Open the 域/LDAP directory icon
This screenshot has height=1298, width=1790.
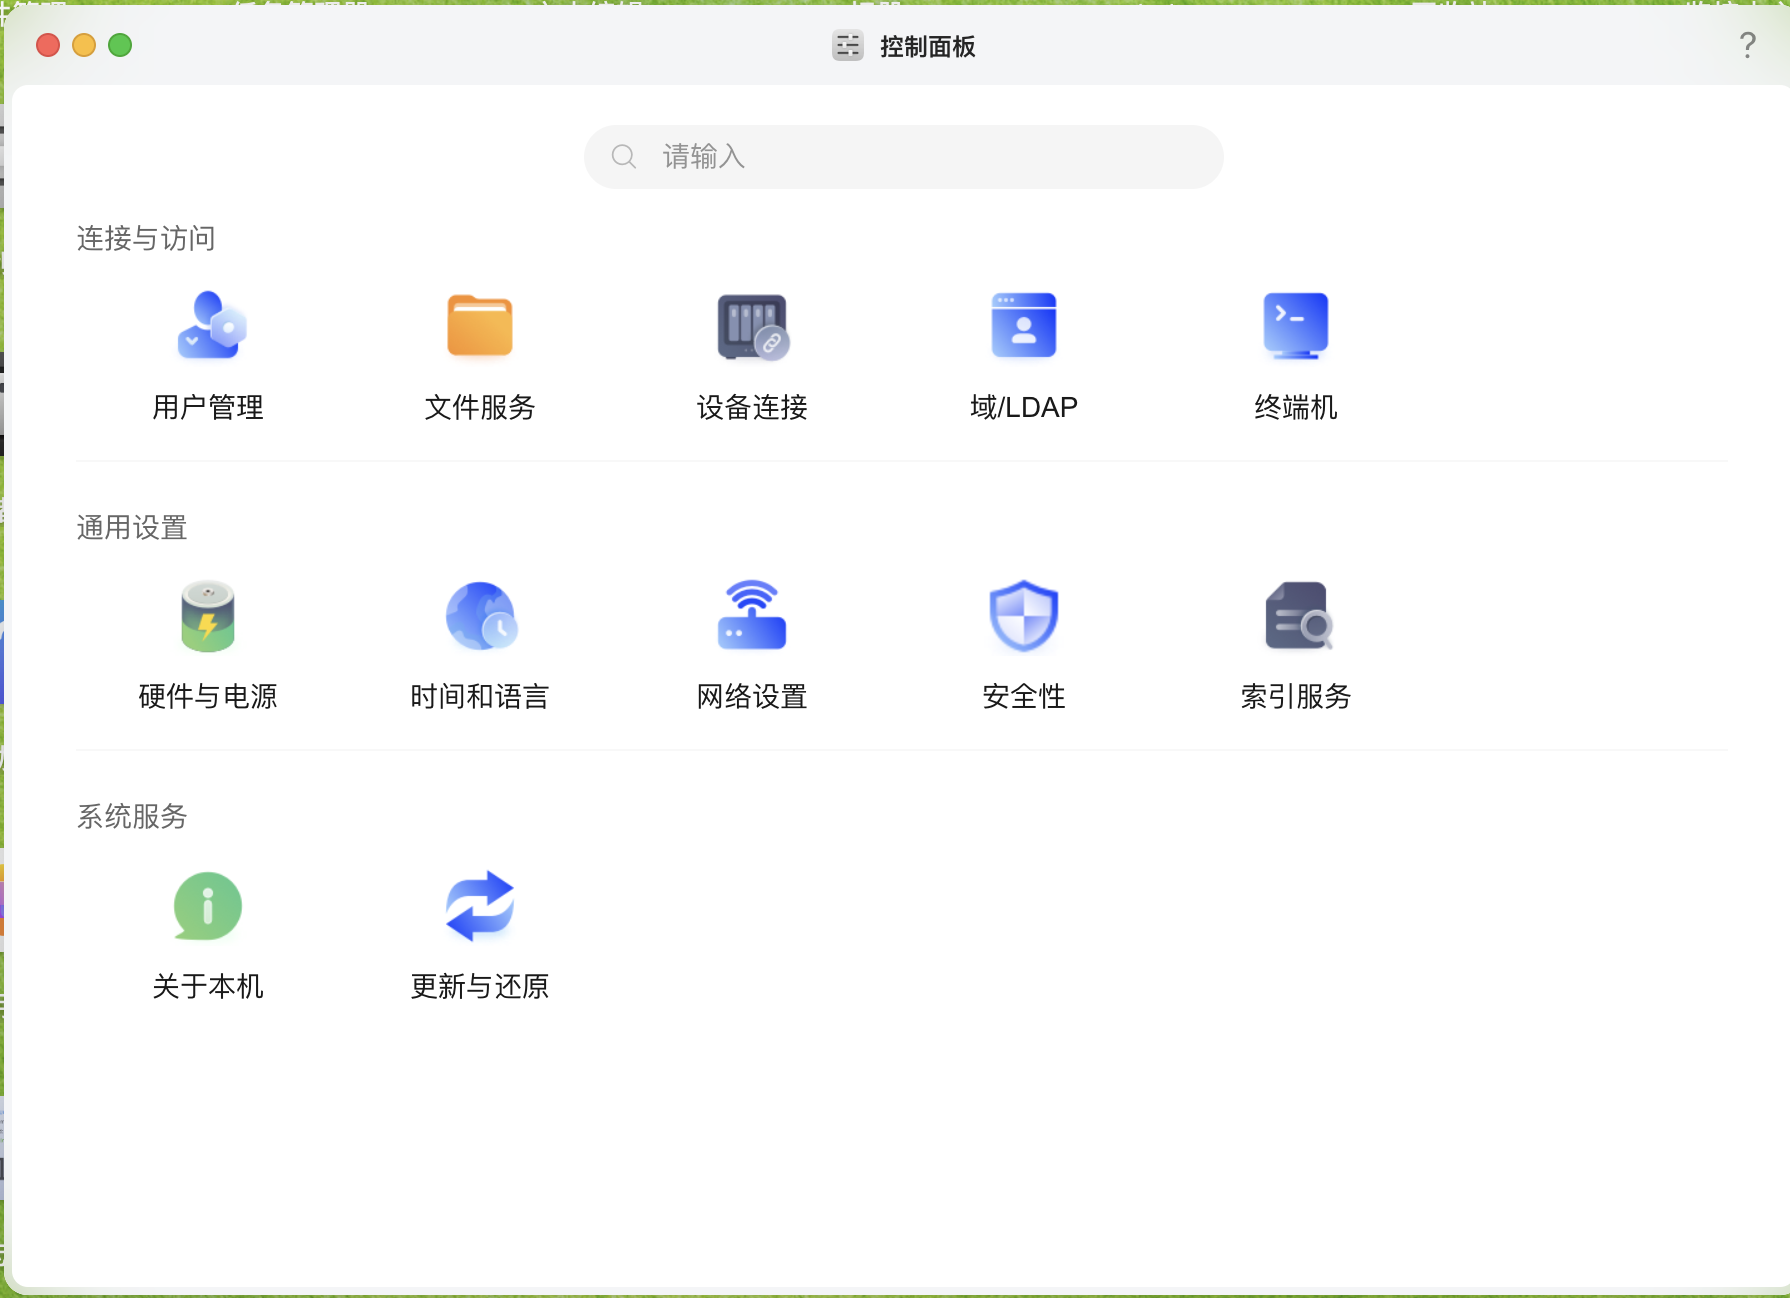pyautogui.click(x=1024, y=325)
